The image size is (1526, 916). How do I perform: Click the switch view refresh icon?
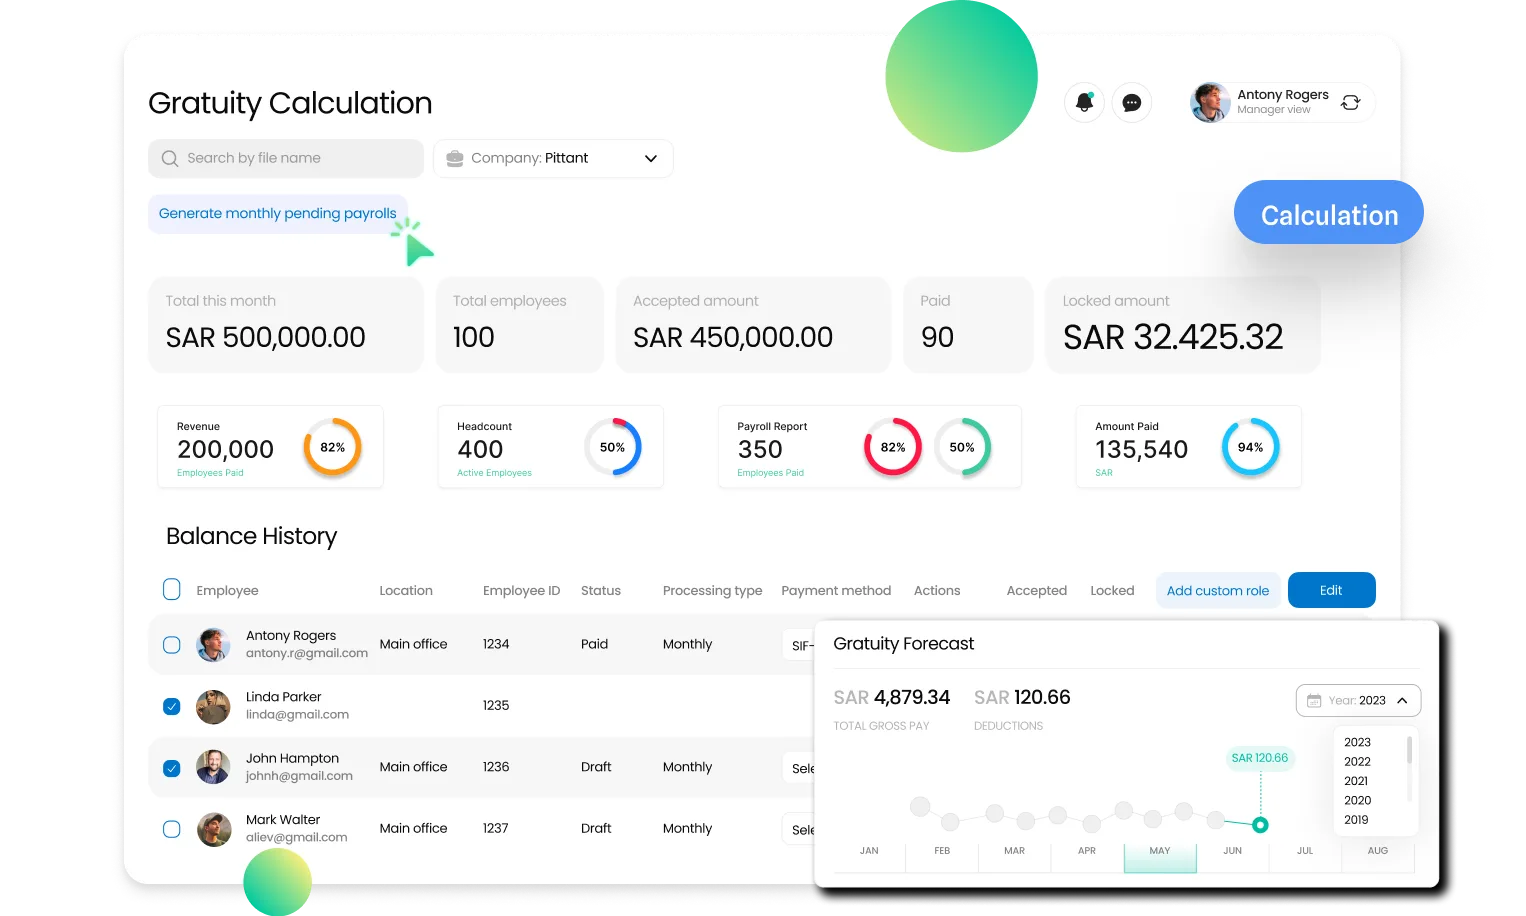coord(1350,102)
